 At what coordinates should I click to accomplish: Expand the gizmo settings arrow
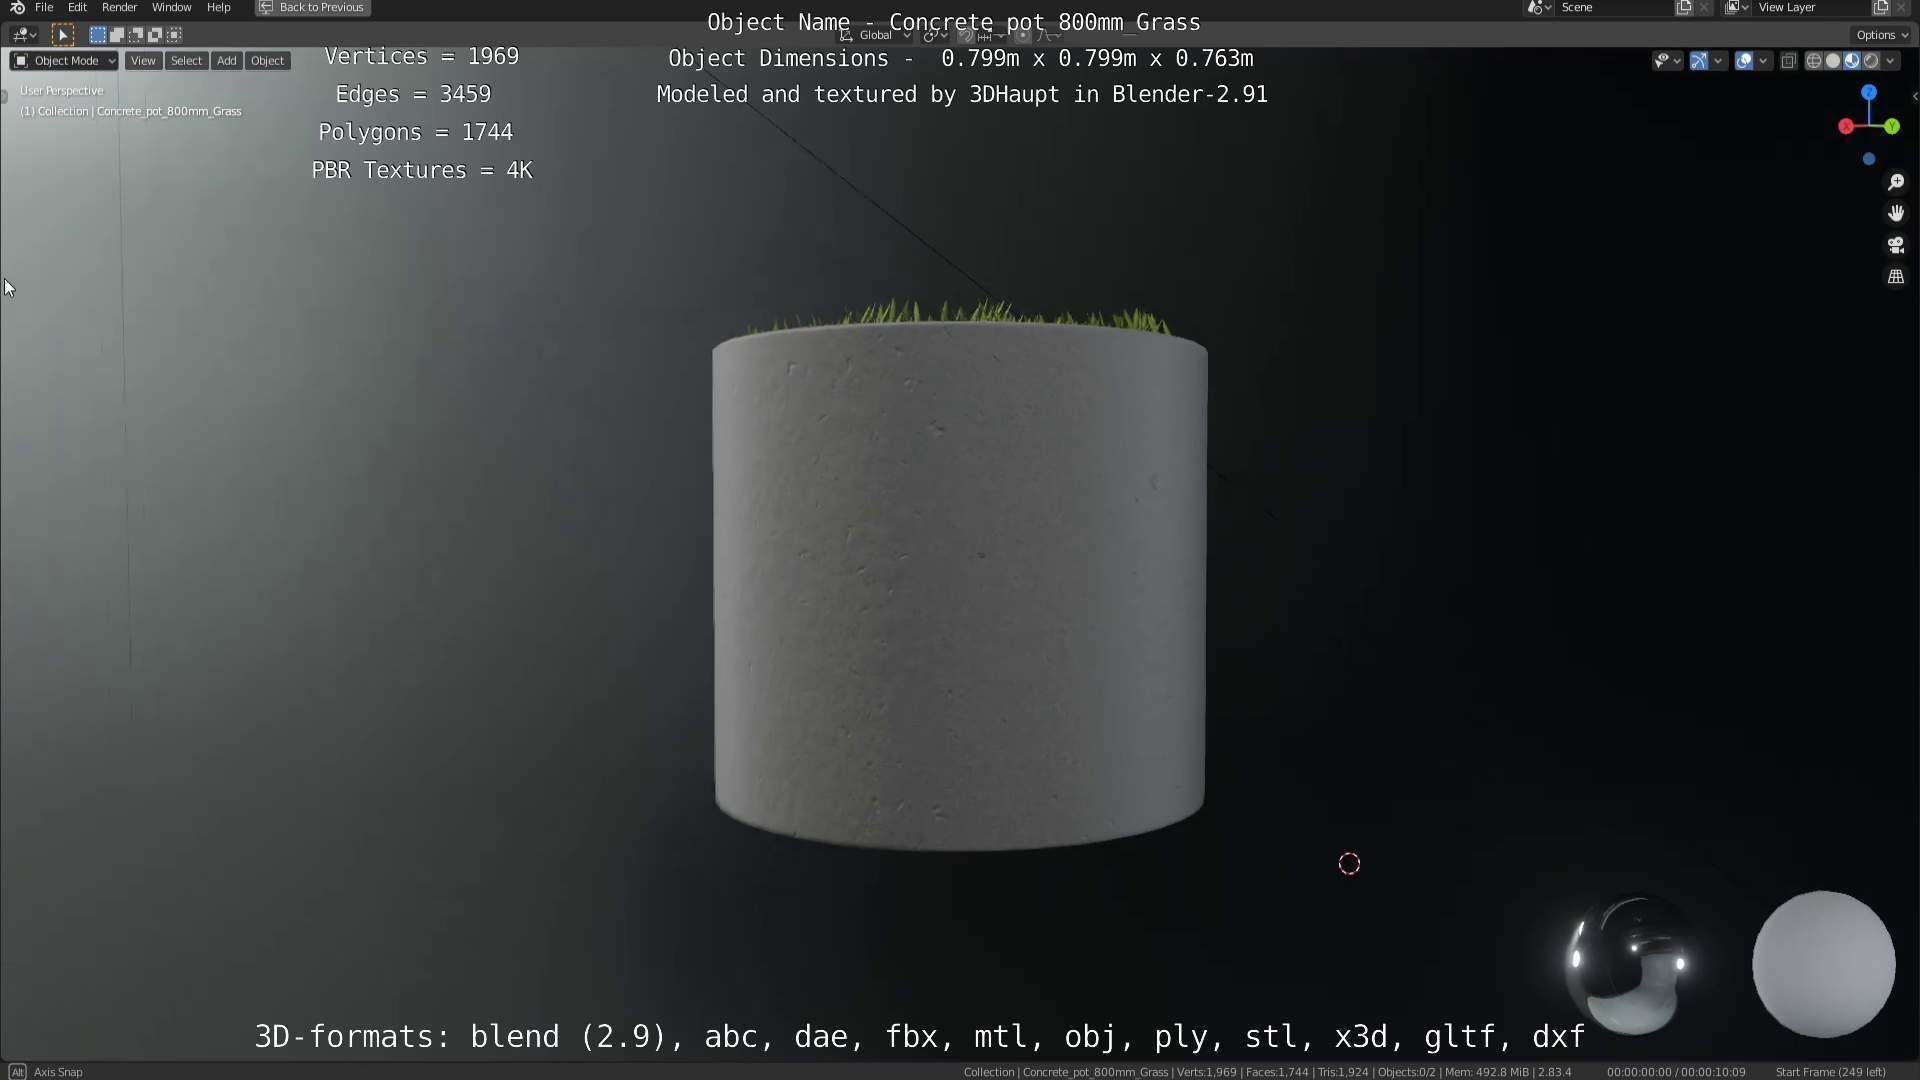[x=1718, y=61]
